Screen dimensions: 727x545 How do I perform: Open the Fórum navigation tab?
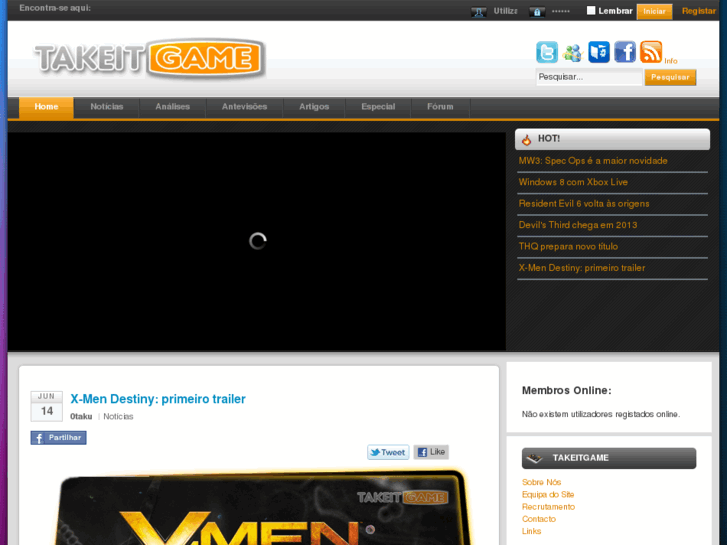point(440,107)
